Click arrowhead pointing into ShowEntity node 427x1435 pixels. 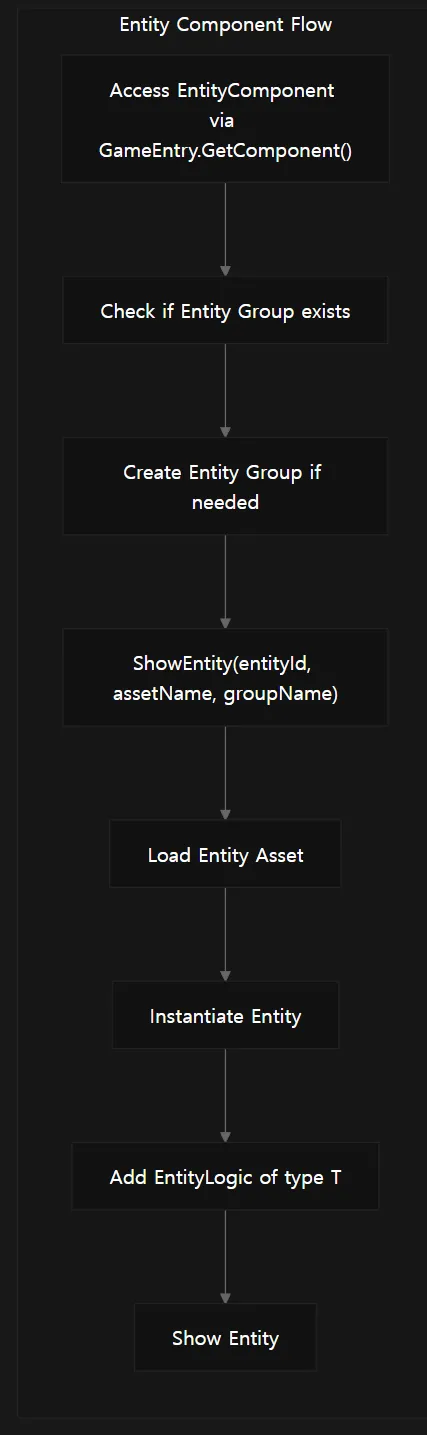225,622
